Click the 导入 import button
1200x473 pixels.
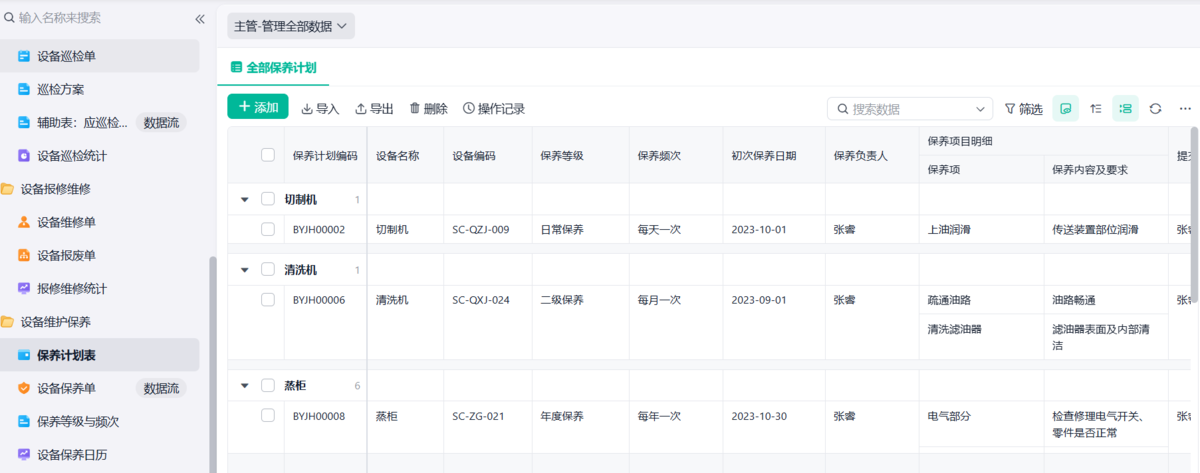(320, 108)
